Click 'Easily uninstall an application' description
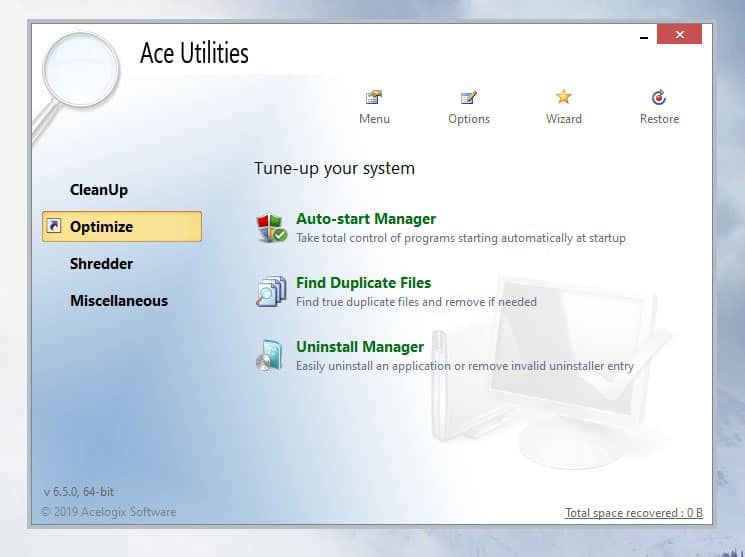This screenshot has width=745, height=557. [x=465, y=366]
